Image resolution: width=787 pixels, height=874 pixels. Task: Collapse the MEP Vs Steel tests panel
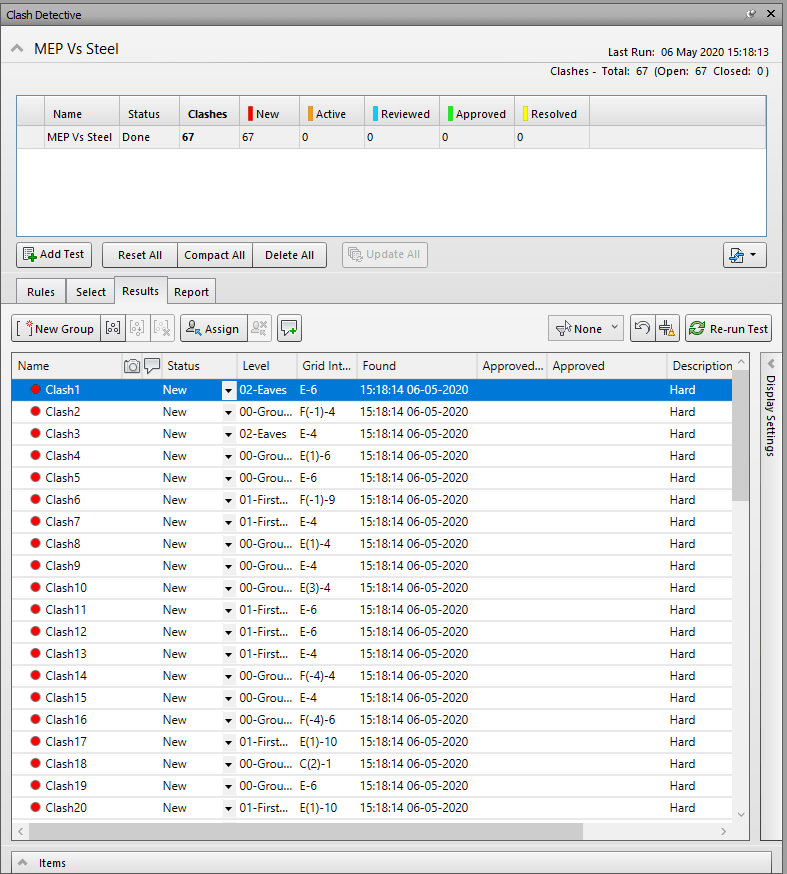click(x=17, y=48)
